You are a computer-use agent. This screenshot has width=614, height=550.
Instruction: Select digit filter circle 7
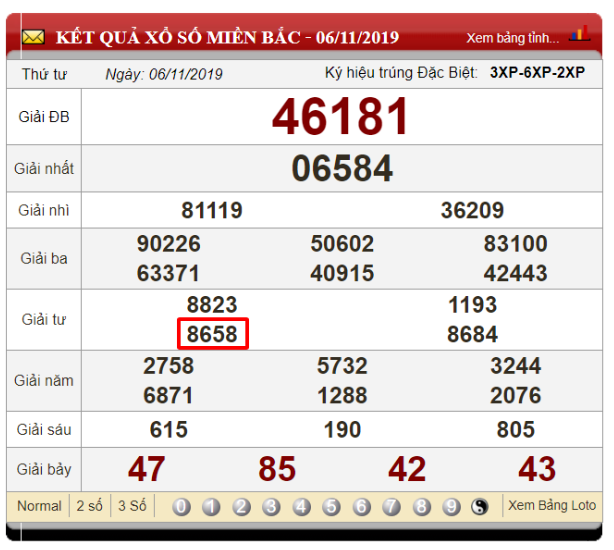(x=391, y=507)
